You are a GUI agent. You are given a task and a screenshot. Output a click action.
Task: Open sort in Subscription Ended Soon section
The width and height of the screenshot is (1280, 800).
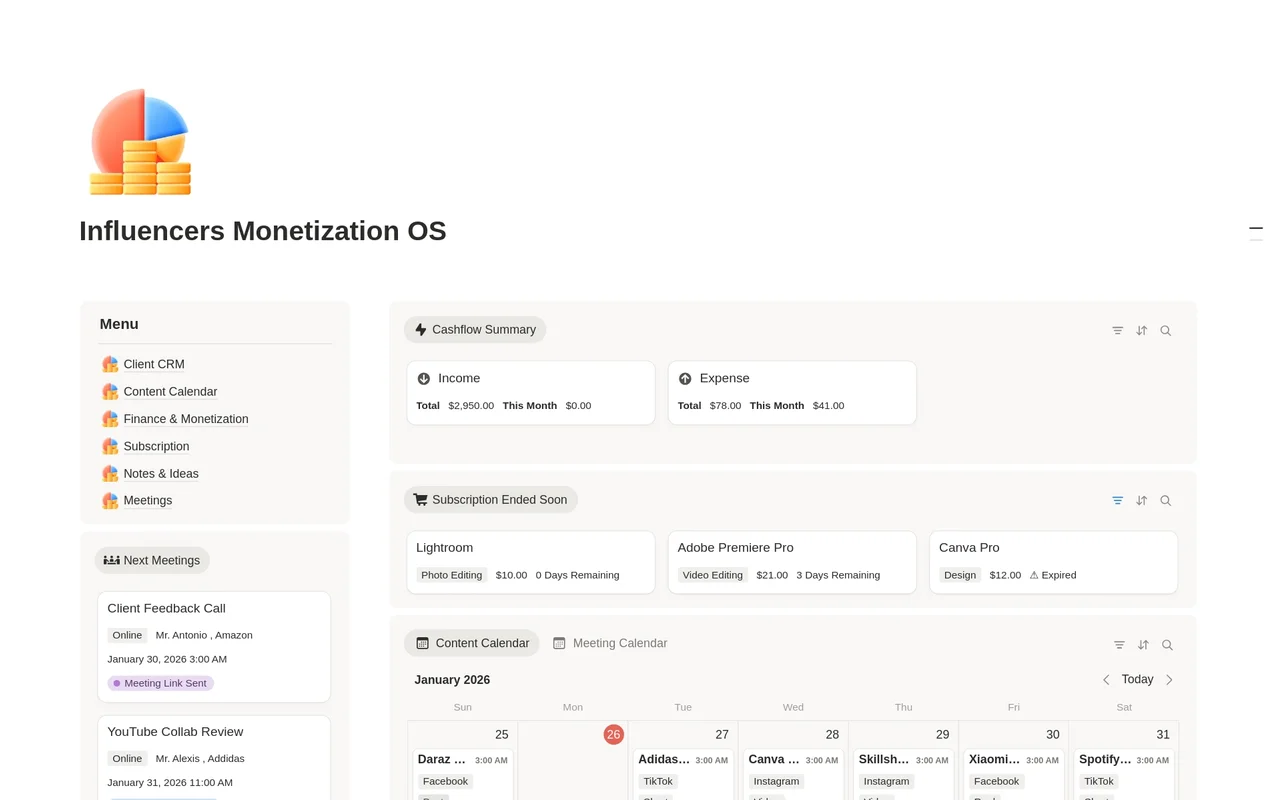[1142, 500]
